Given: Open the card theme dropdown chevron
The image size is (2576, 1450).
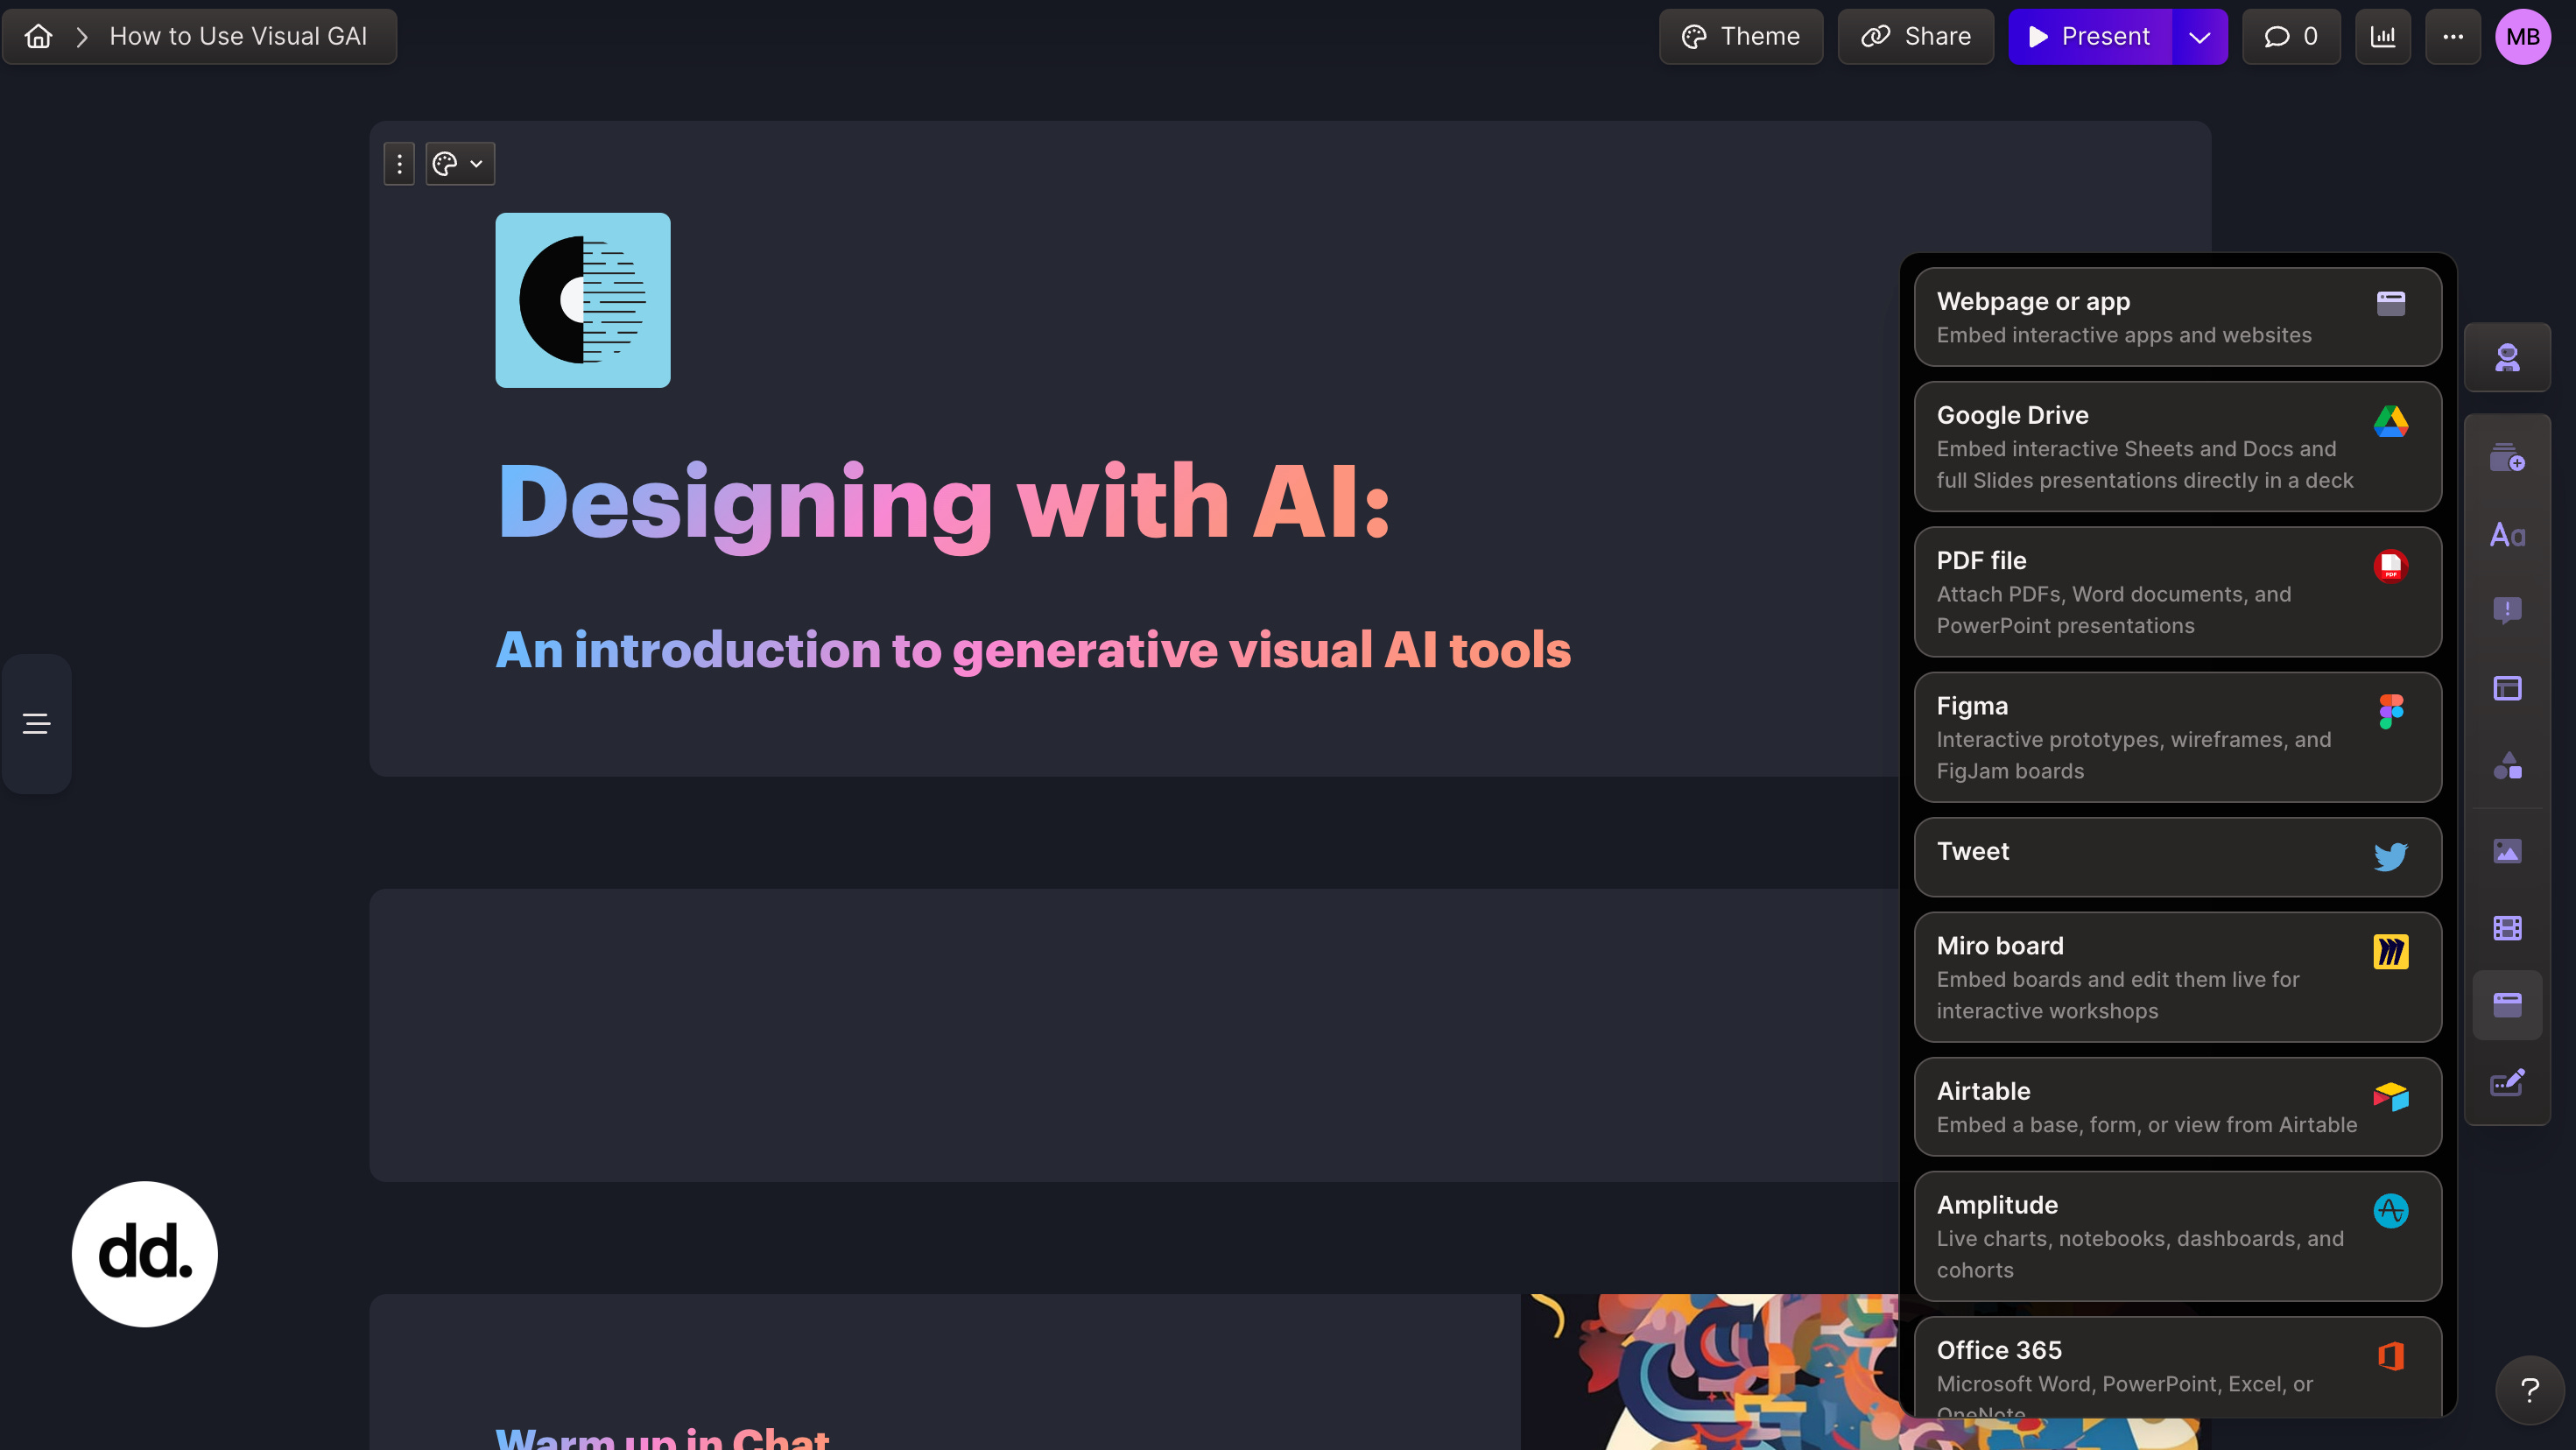Looking at the screenshot, I should 476,163.
